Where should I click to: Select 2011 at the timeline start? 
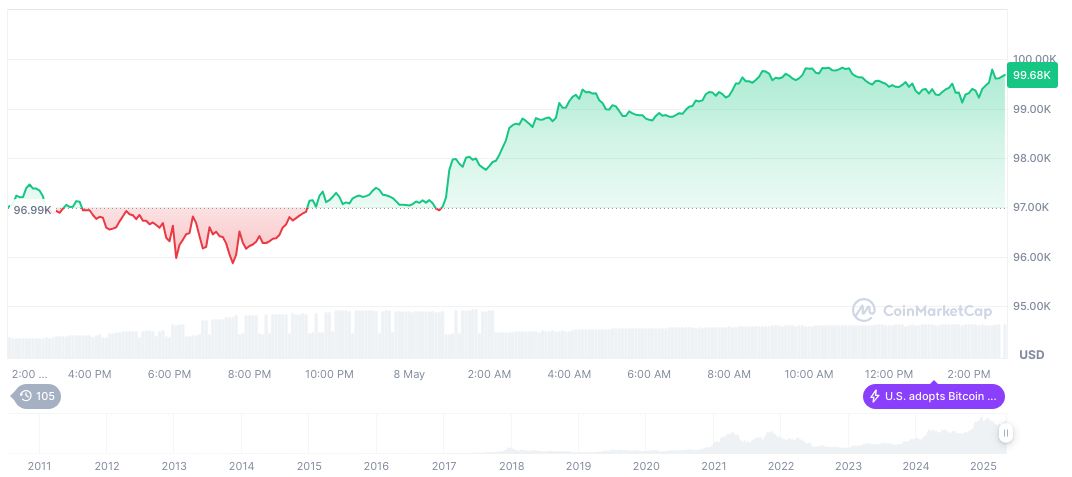pyautogui.click(x=40, y=466)
